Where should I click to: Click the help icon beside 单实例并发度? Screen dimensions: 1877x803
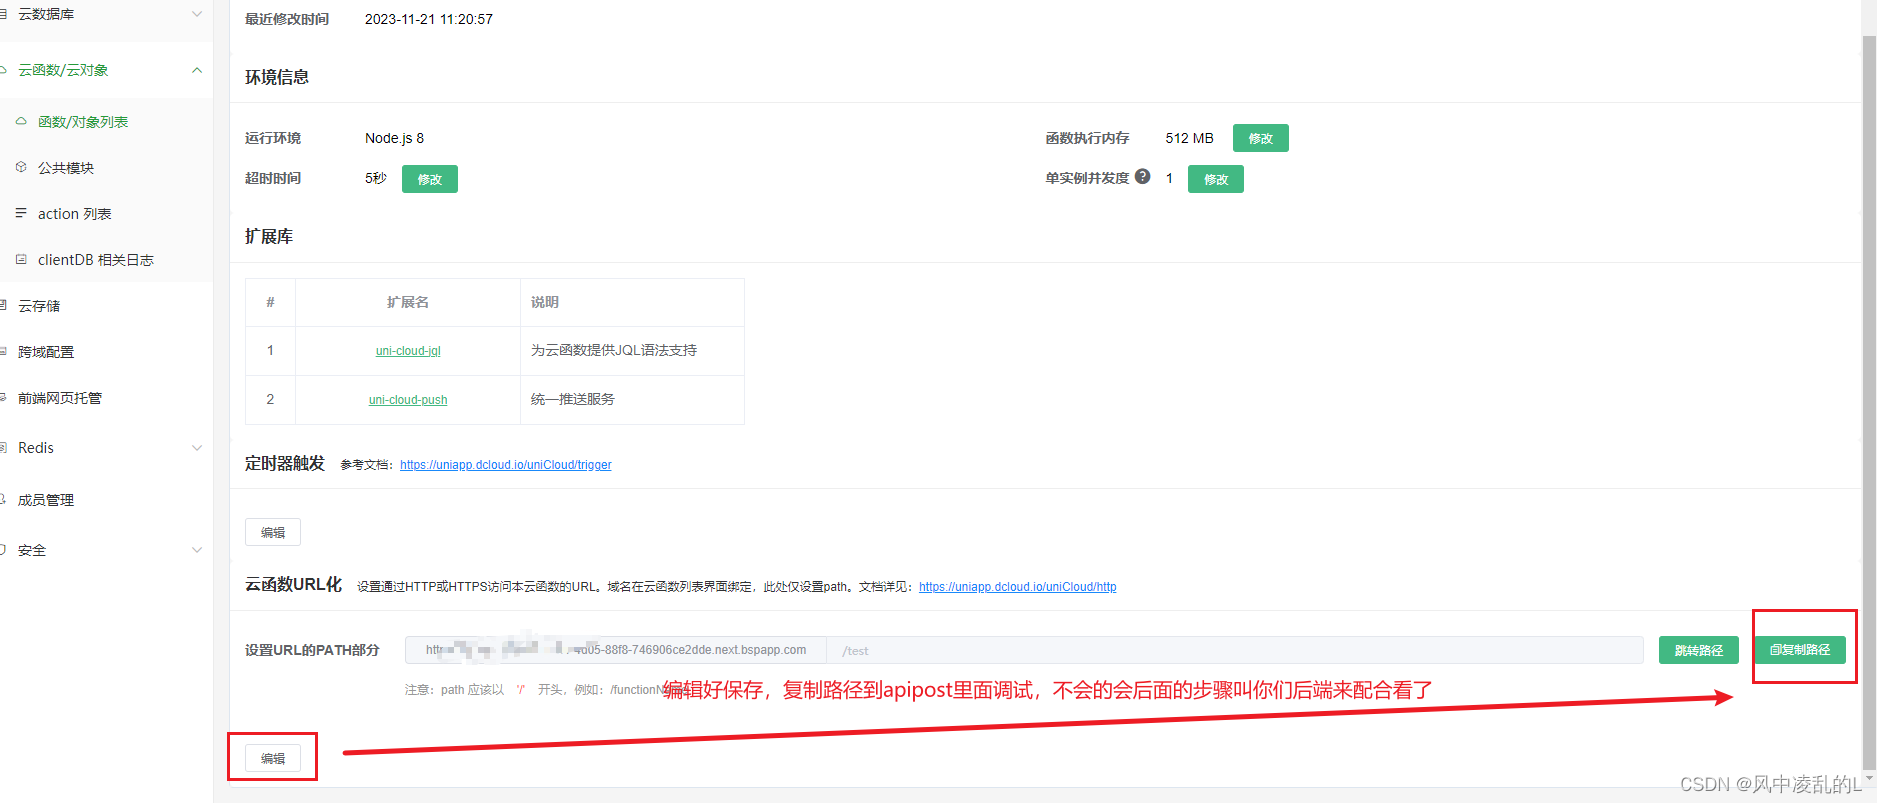1142,177
